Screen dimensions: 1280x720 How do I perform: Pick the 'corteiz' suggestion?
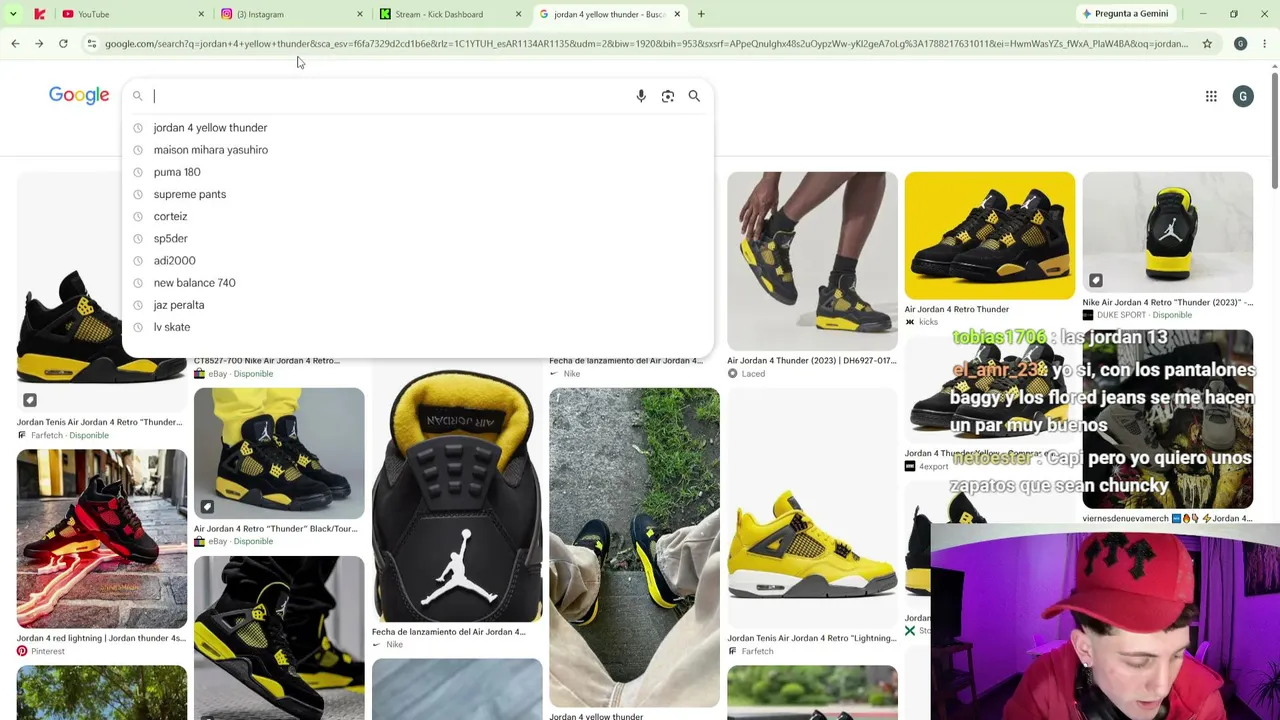(418, 216)
